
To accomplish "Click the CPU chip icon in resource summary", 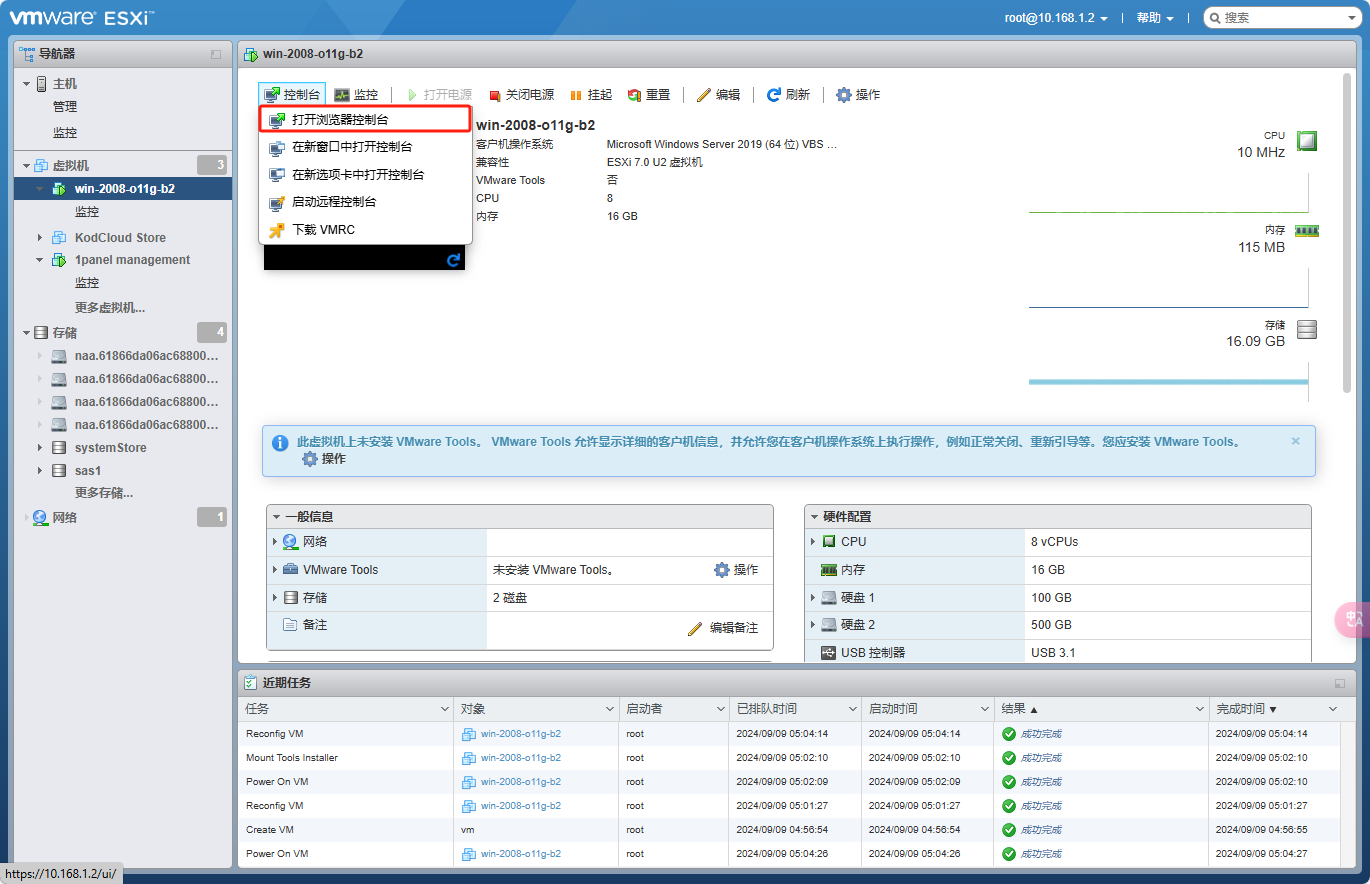I will [1306, 141].
